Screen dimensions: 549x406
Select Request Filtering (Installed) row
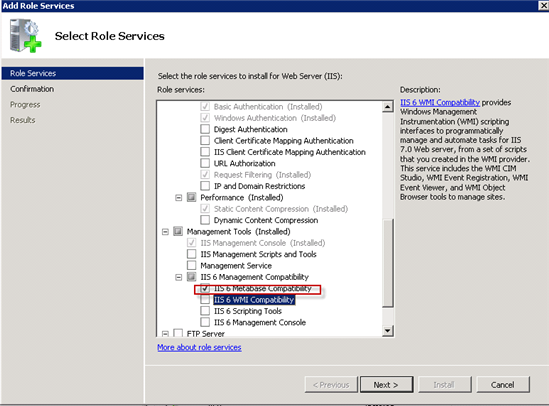click(x=262, y=175)
